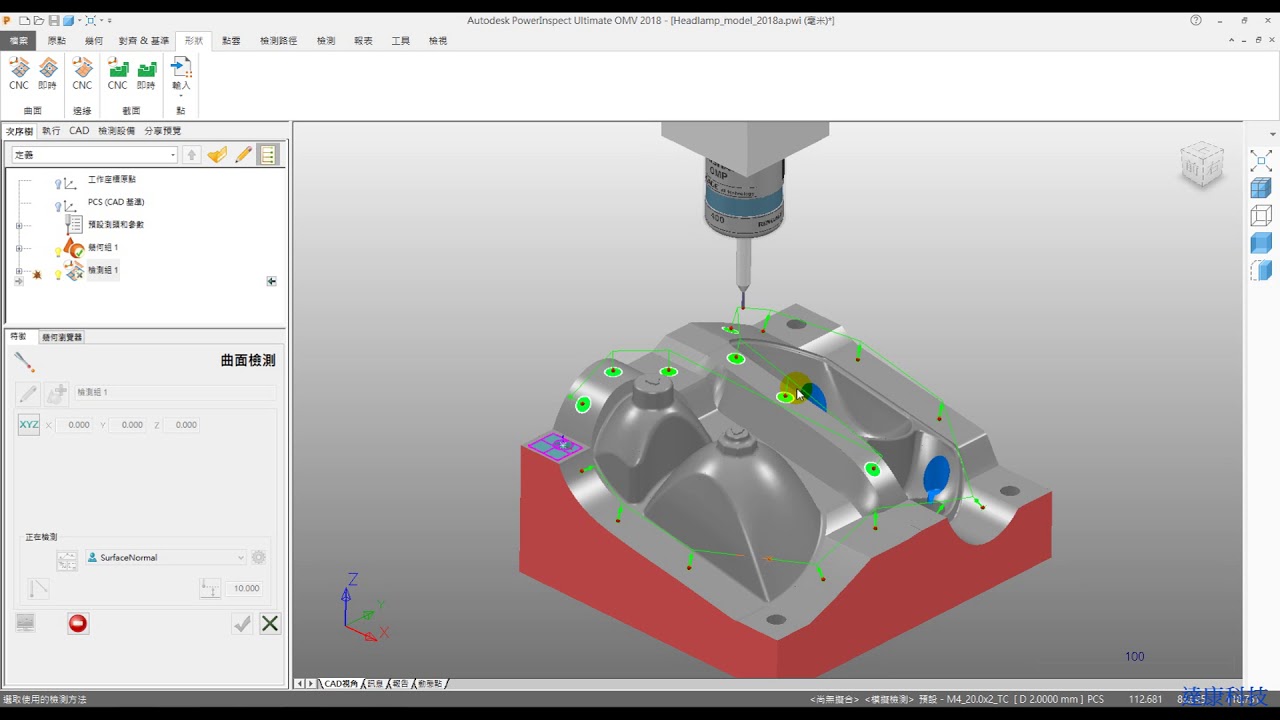
Task: Click the XYZ coordinate icon button
Action: pos(29,425)
